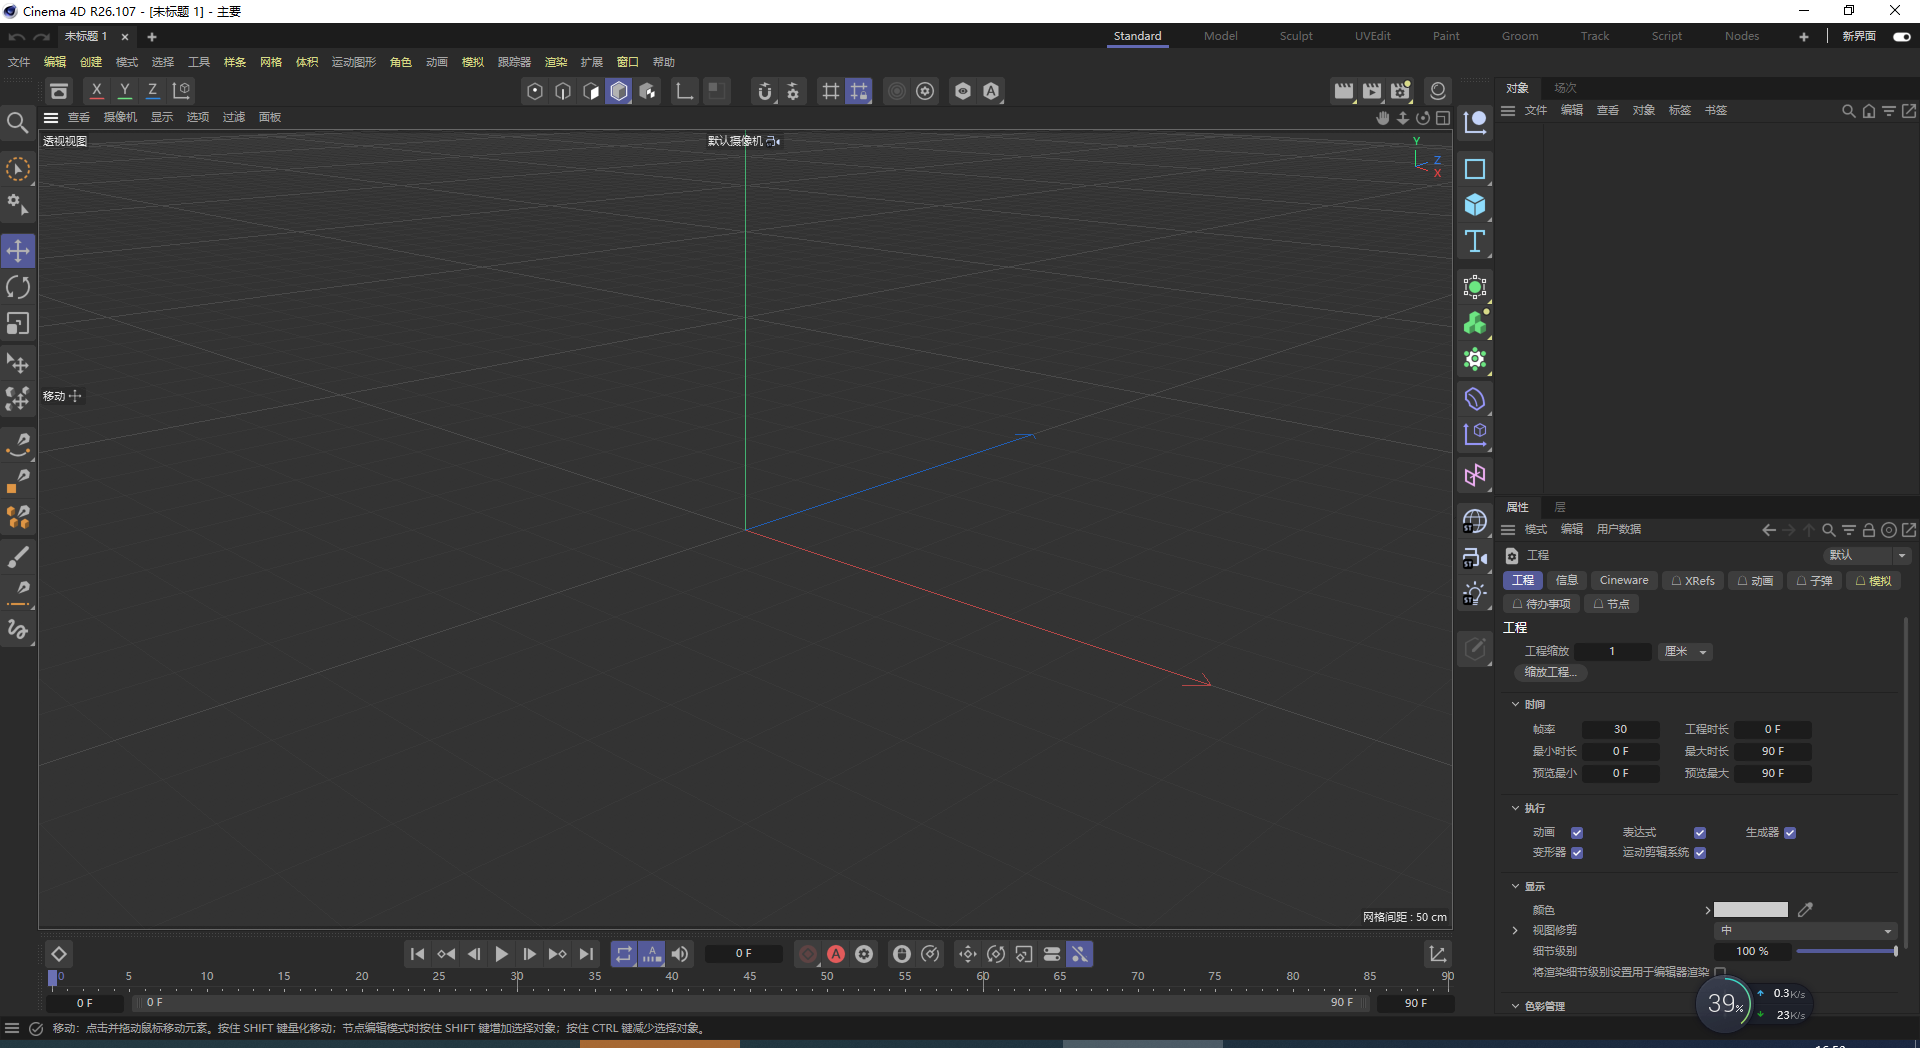Viewport: 1920px width, 1048px height.
Task: Uncheck the 表达式 checkbox
Action: [x=1700, y=833]
